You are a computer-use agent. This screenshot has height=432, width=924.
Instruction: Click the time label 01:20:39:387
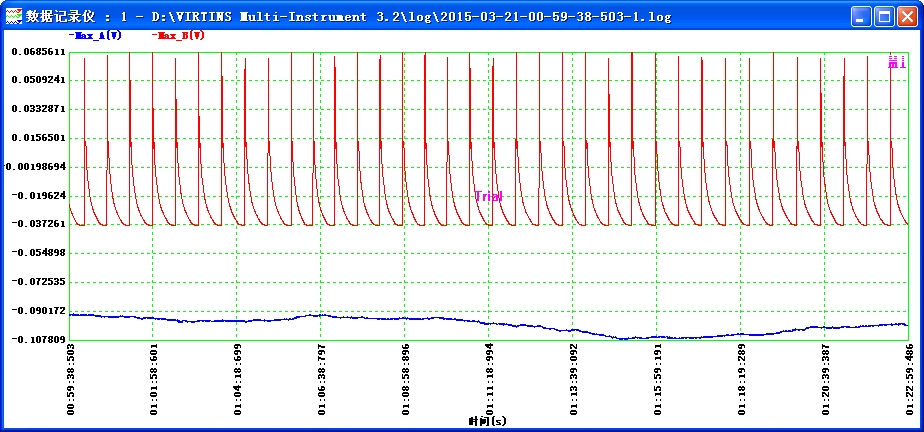click(x=824, y=380)
